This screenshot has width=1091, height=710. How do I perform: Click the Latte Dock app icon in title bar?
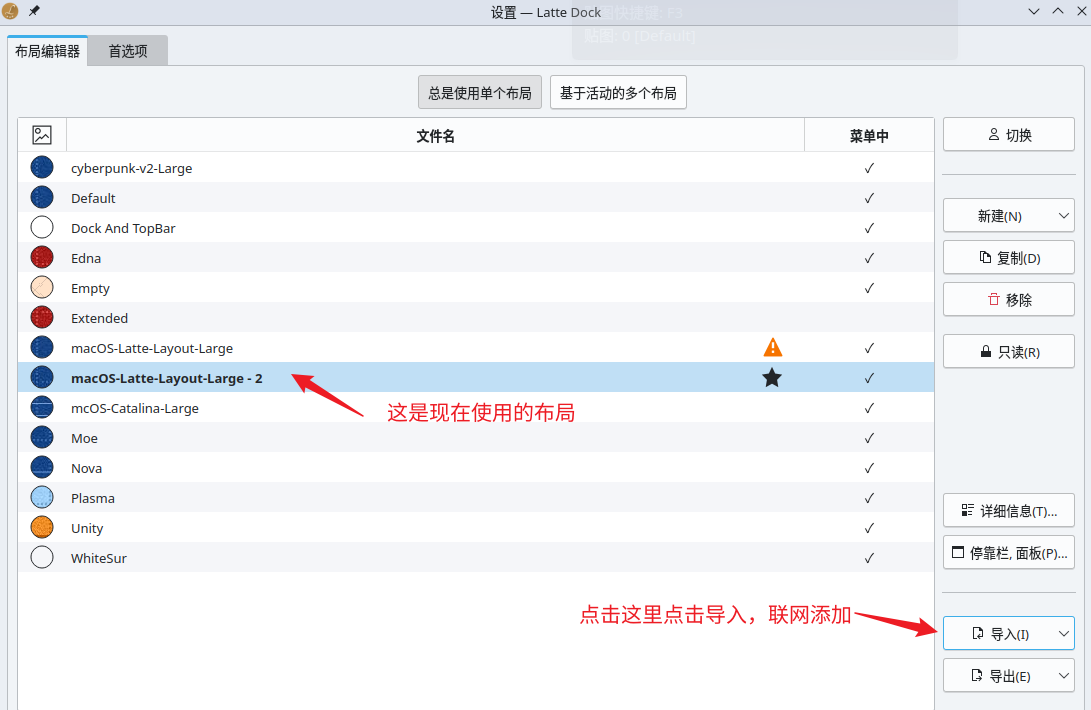pyautogui.click(x=10, y=11)
